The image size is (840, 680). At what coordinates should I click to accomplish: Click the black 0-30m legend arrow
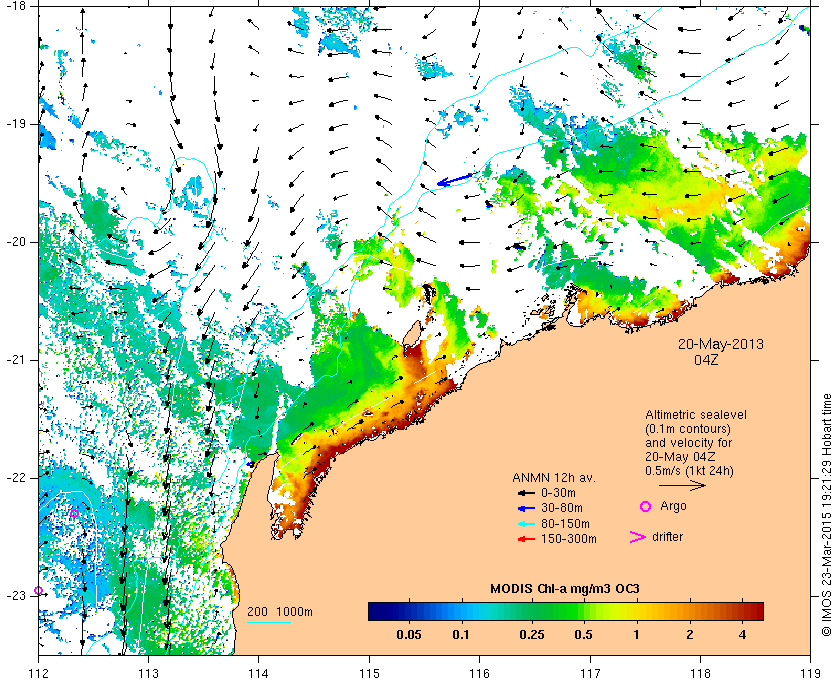click(x=526, y=493)
